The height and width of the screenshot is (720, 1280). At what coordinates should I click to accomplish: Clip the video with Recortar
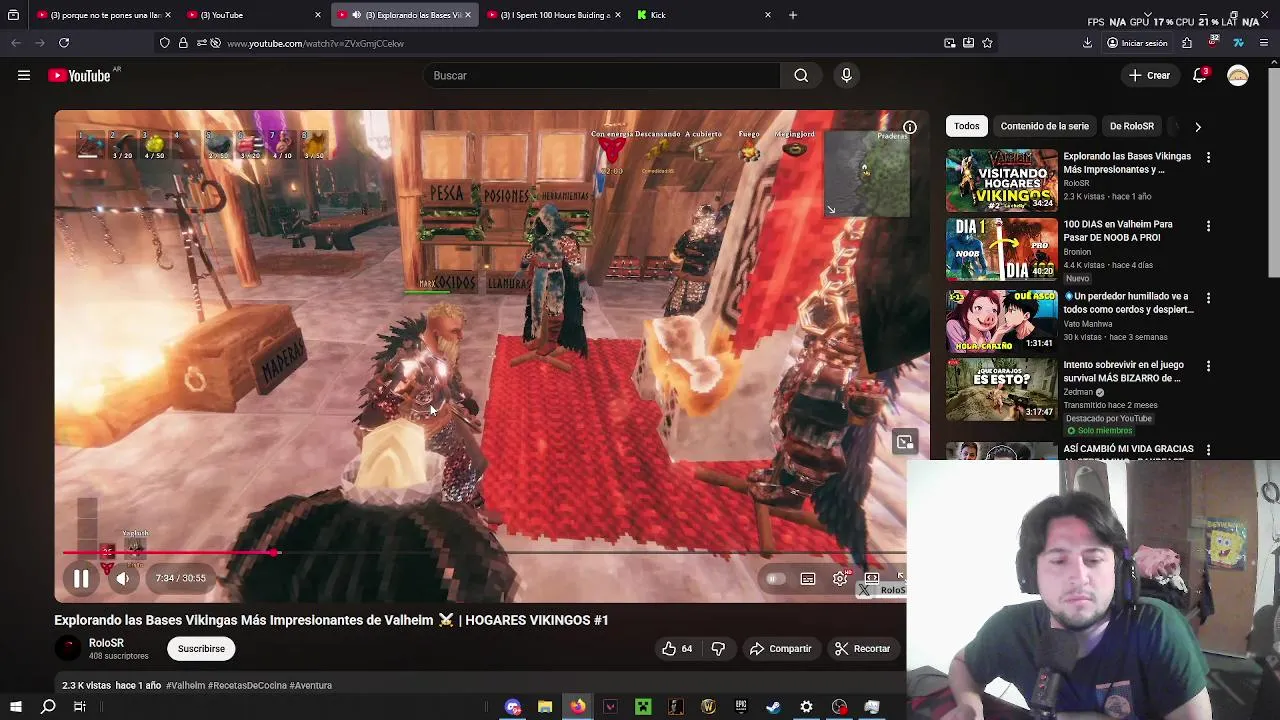862,649
